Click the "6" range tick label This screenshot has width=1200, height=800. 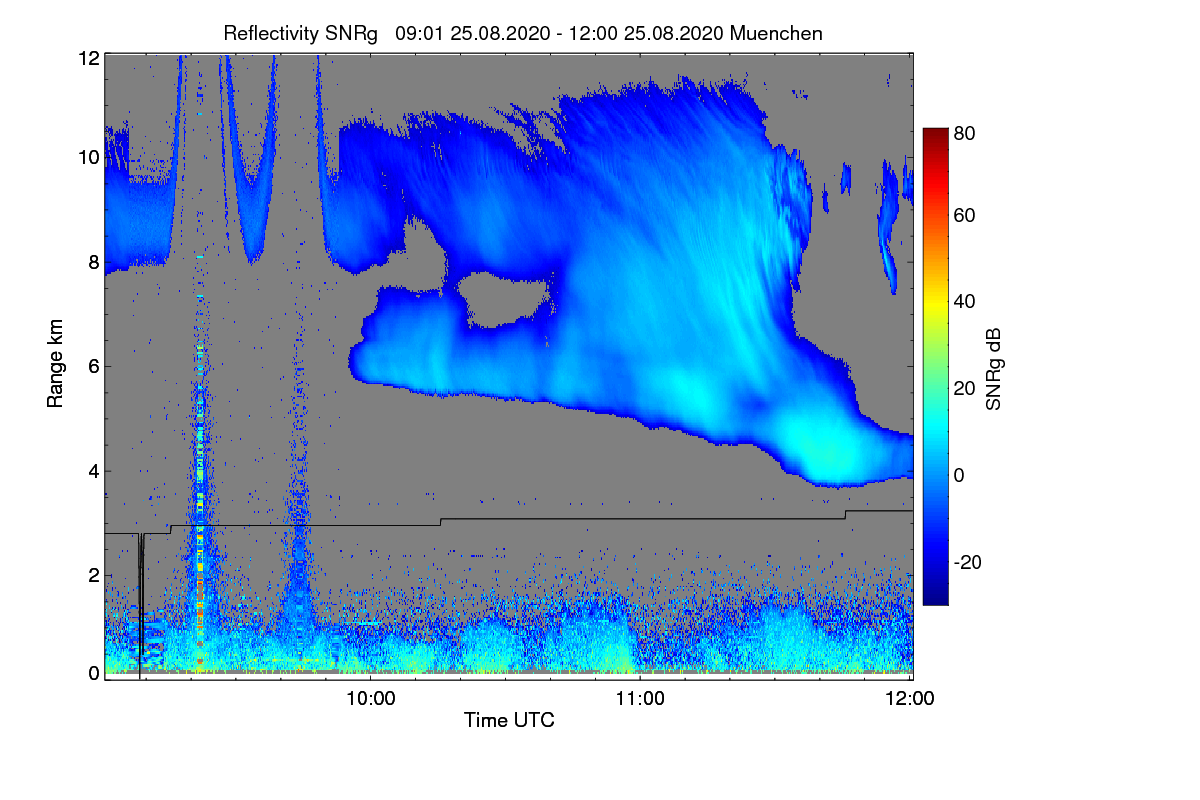(93, 367)
